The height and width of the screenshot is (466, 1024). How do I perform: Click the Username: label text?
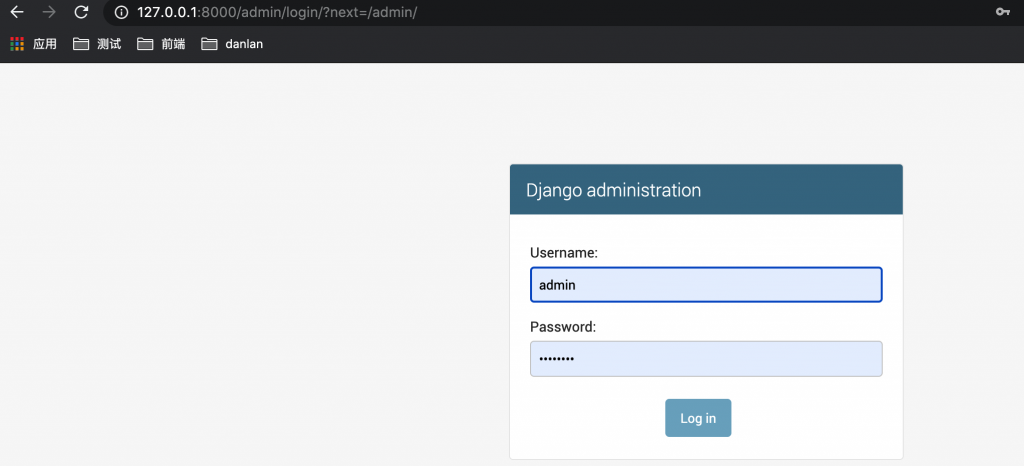click(563, 254)
